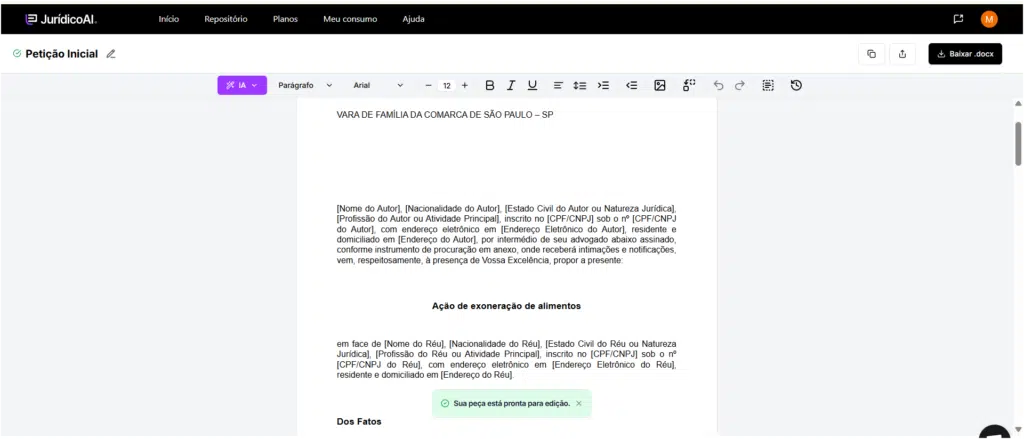
Task: Open the Arial font dropdown
Action: (378, 85)
